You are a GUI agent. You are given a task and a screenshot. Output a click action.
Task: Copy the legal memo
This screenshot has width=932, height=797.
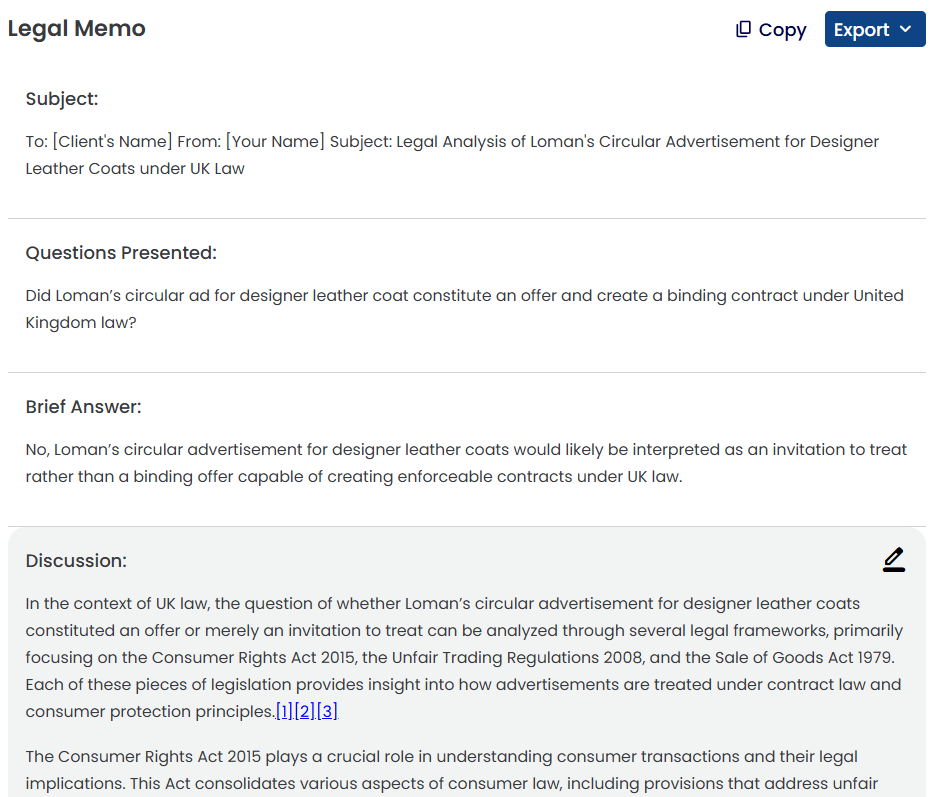(x=771, y=29)
